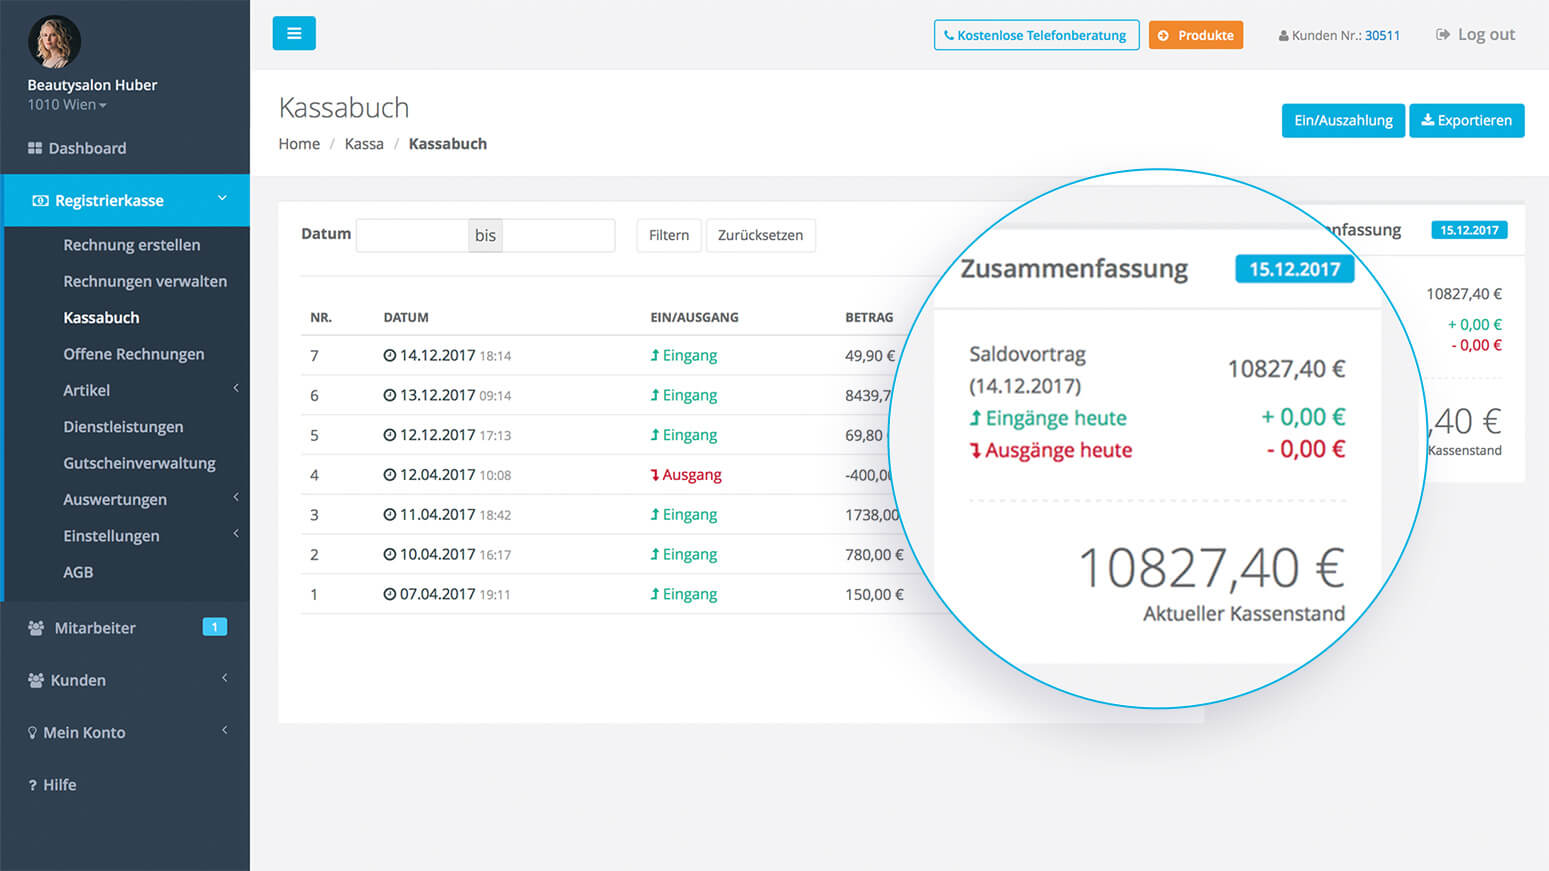Click the Mitarbeiter people icon
Image resolution: width=1549 pixels, height=871 pixels.
[34, 627]
